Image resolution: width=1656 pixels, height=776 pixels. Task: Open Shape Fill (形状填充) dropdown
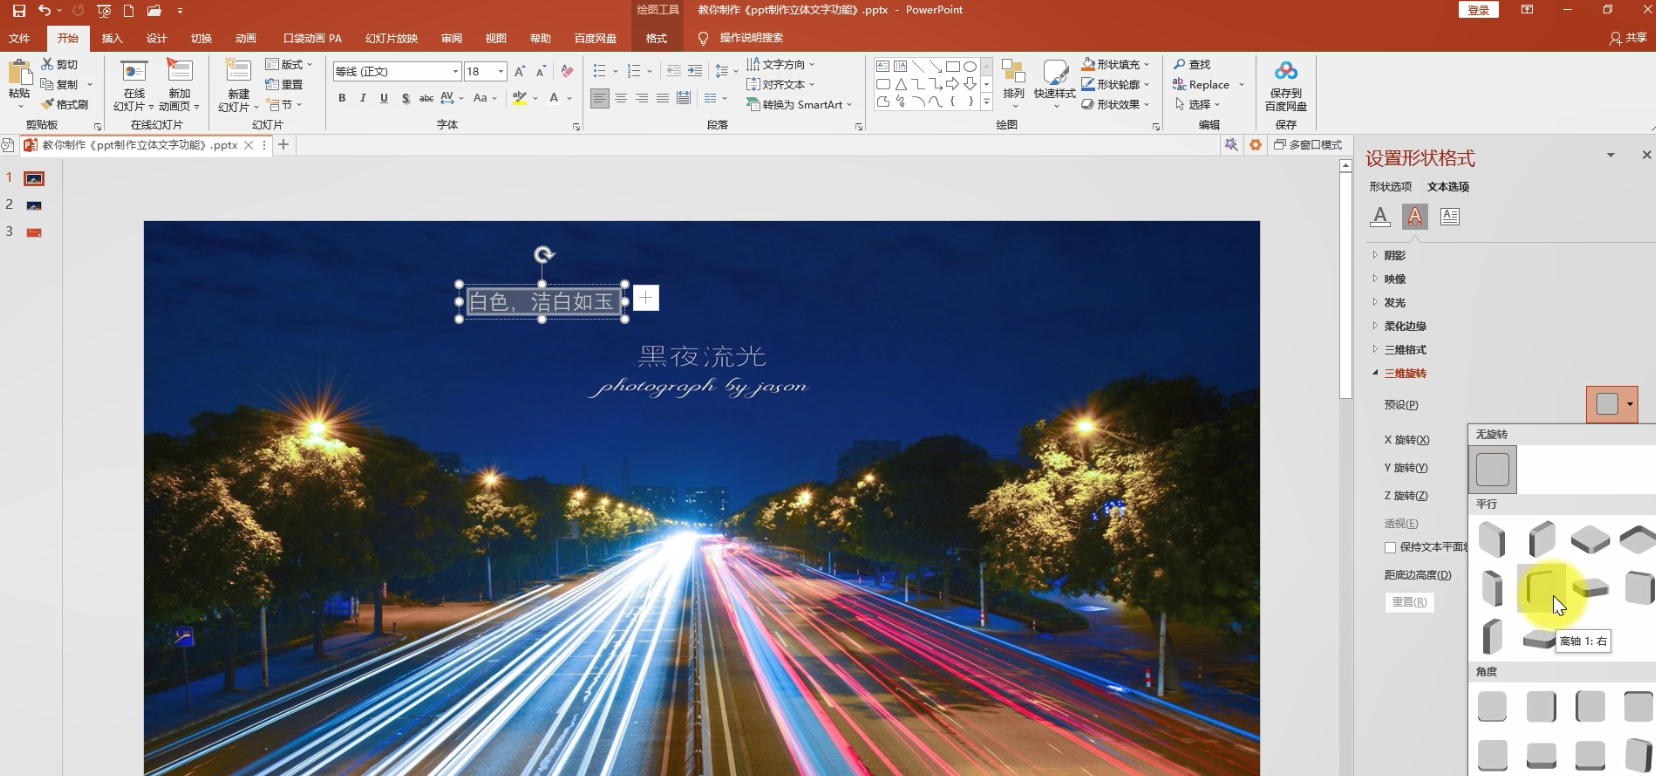[x=1116, y=64]
